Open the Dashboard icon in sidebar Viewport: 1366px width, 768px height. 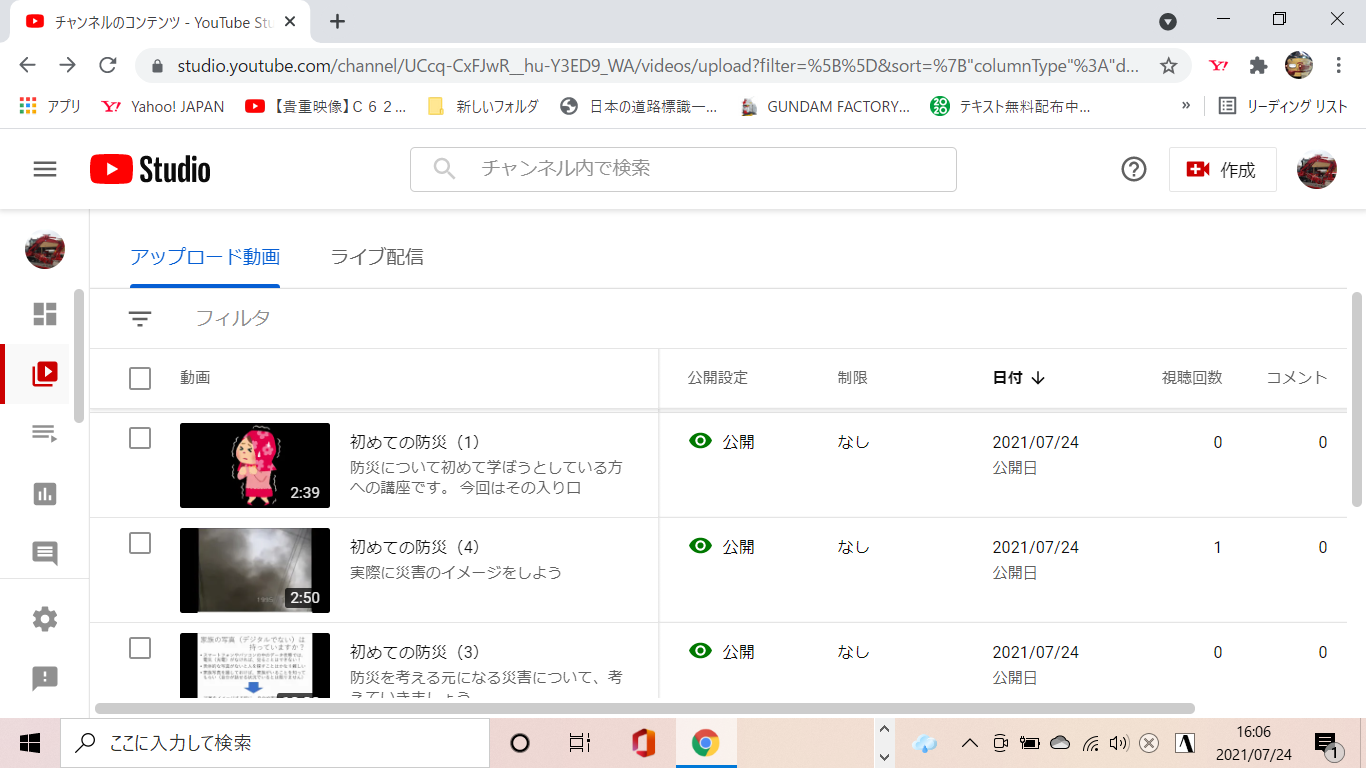click(45, 314)
